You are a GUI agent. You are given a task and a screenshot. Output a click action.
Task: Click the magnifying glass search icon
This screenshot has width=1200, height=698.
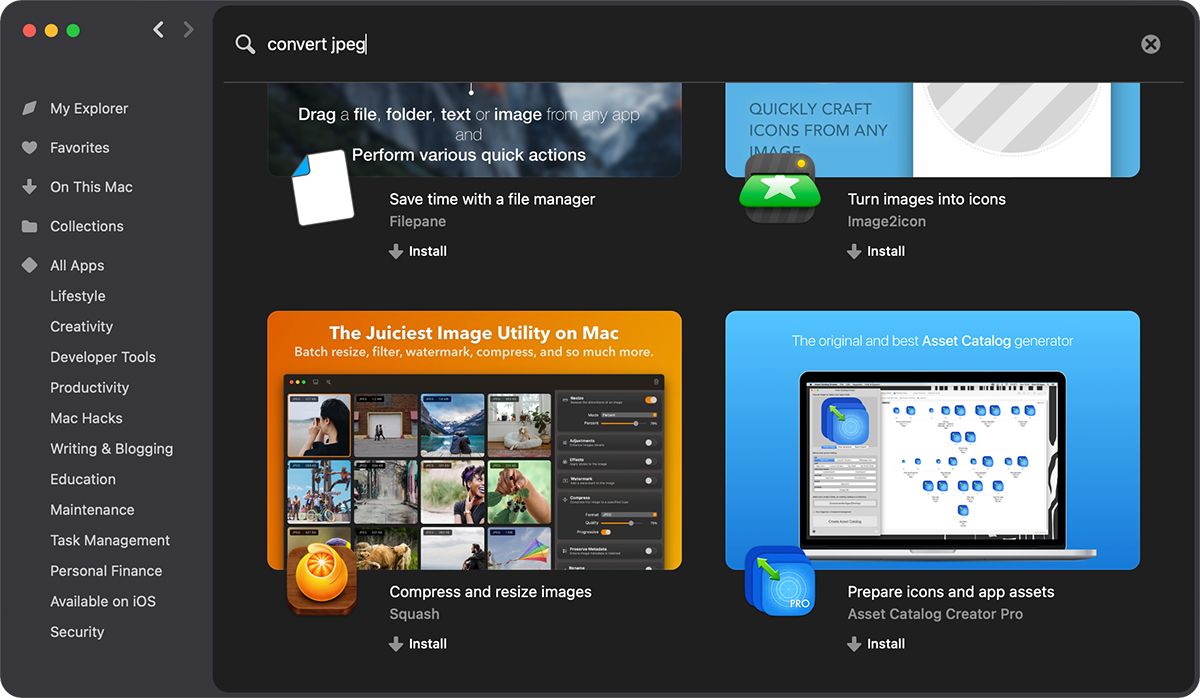point(245,44)
